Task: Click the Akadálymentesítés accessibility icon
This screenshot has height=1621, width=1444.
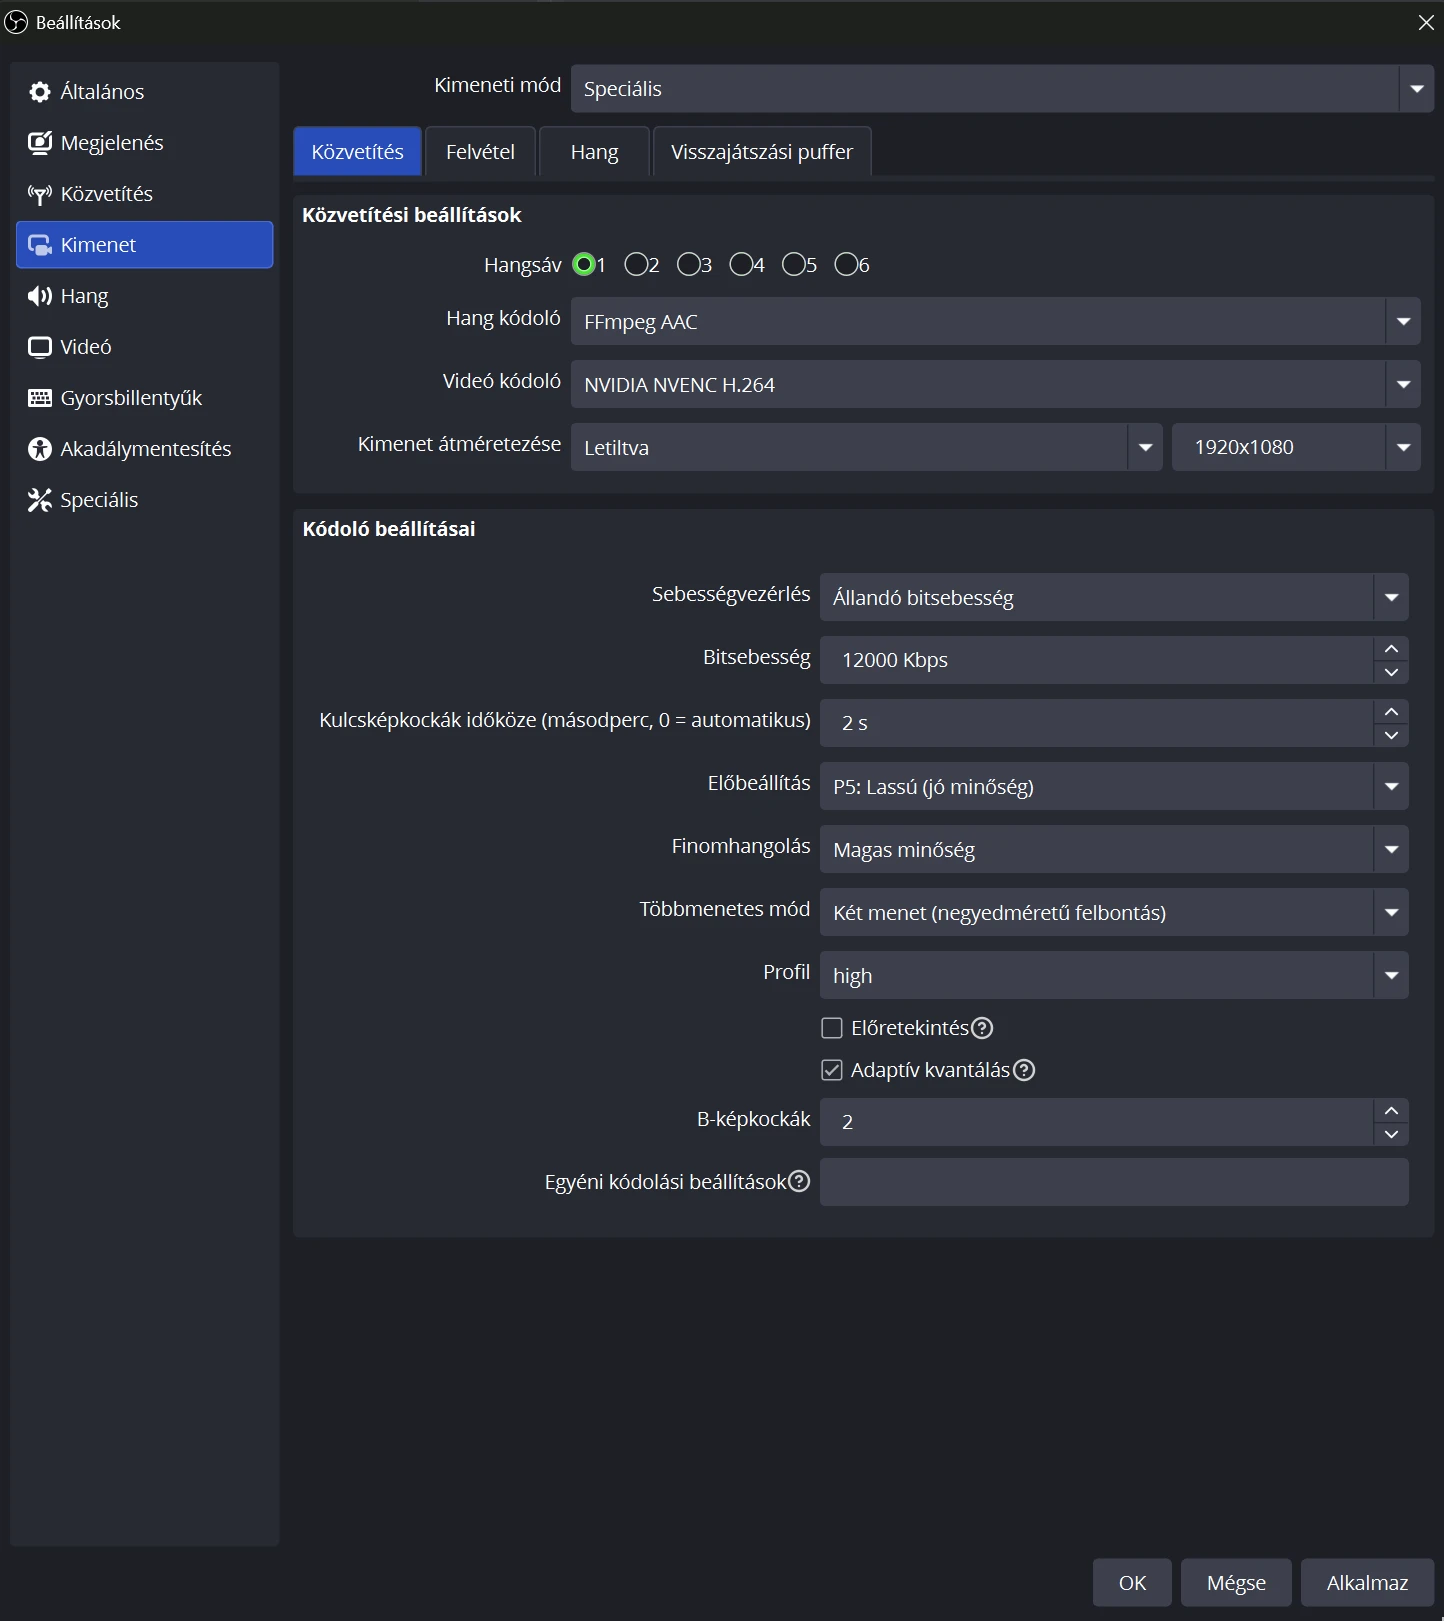Action: pos(40,449)
